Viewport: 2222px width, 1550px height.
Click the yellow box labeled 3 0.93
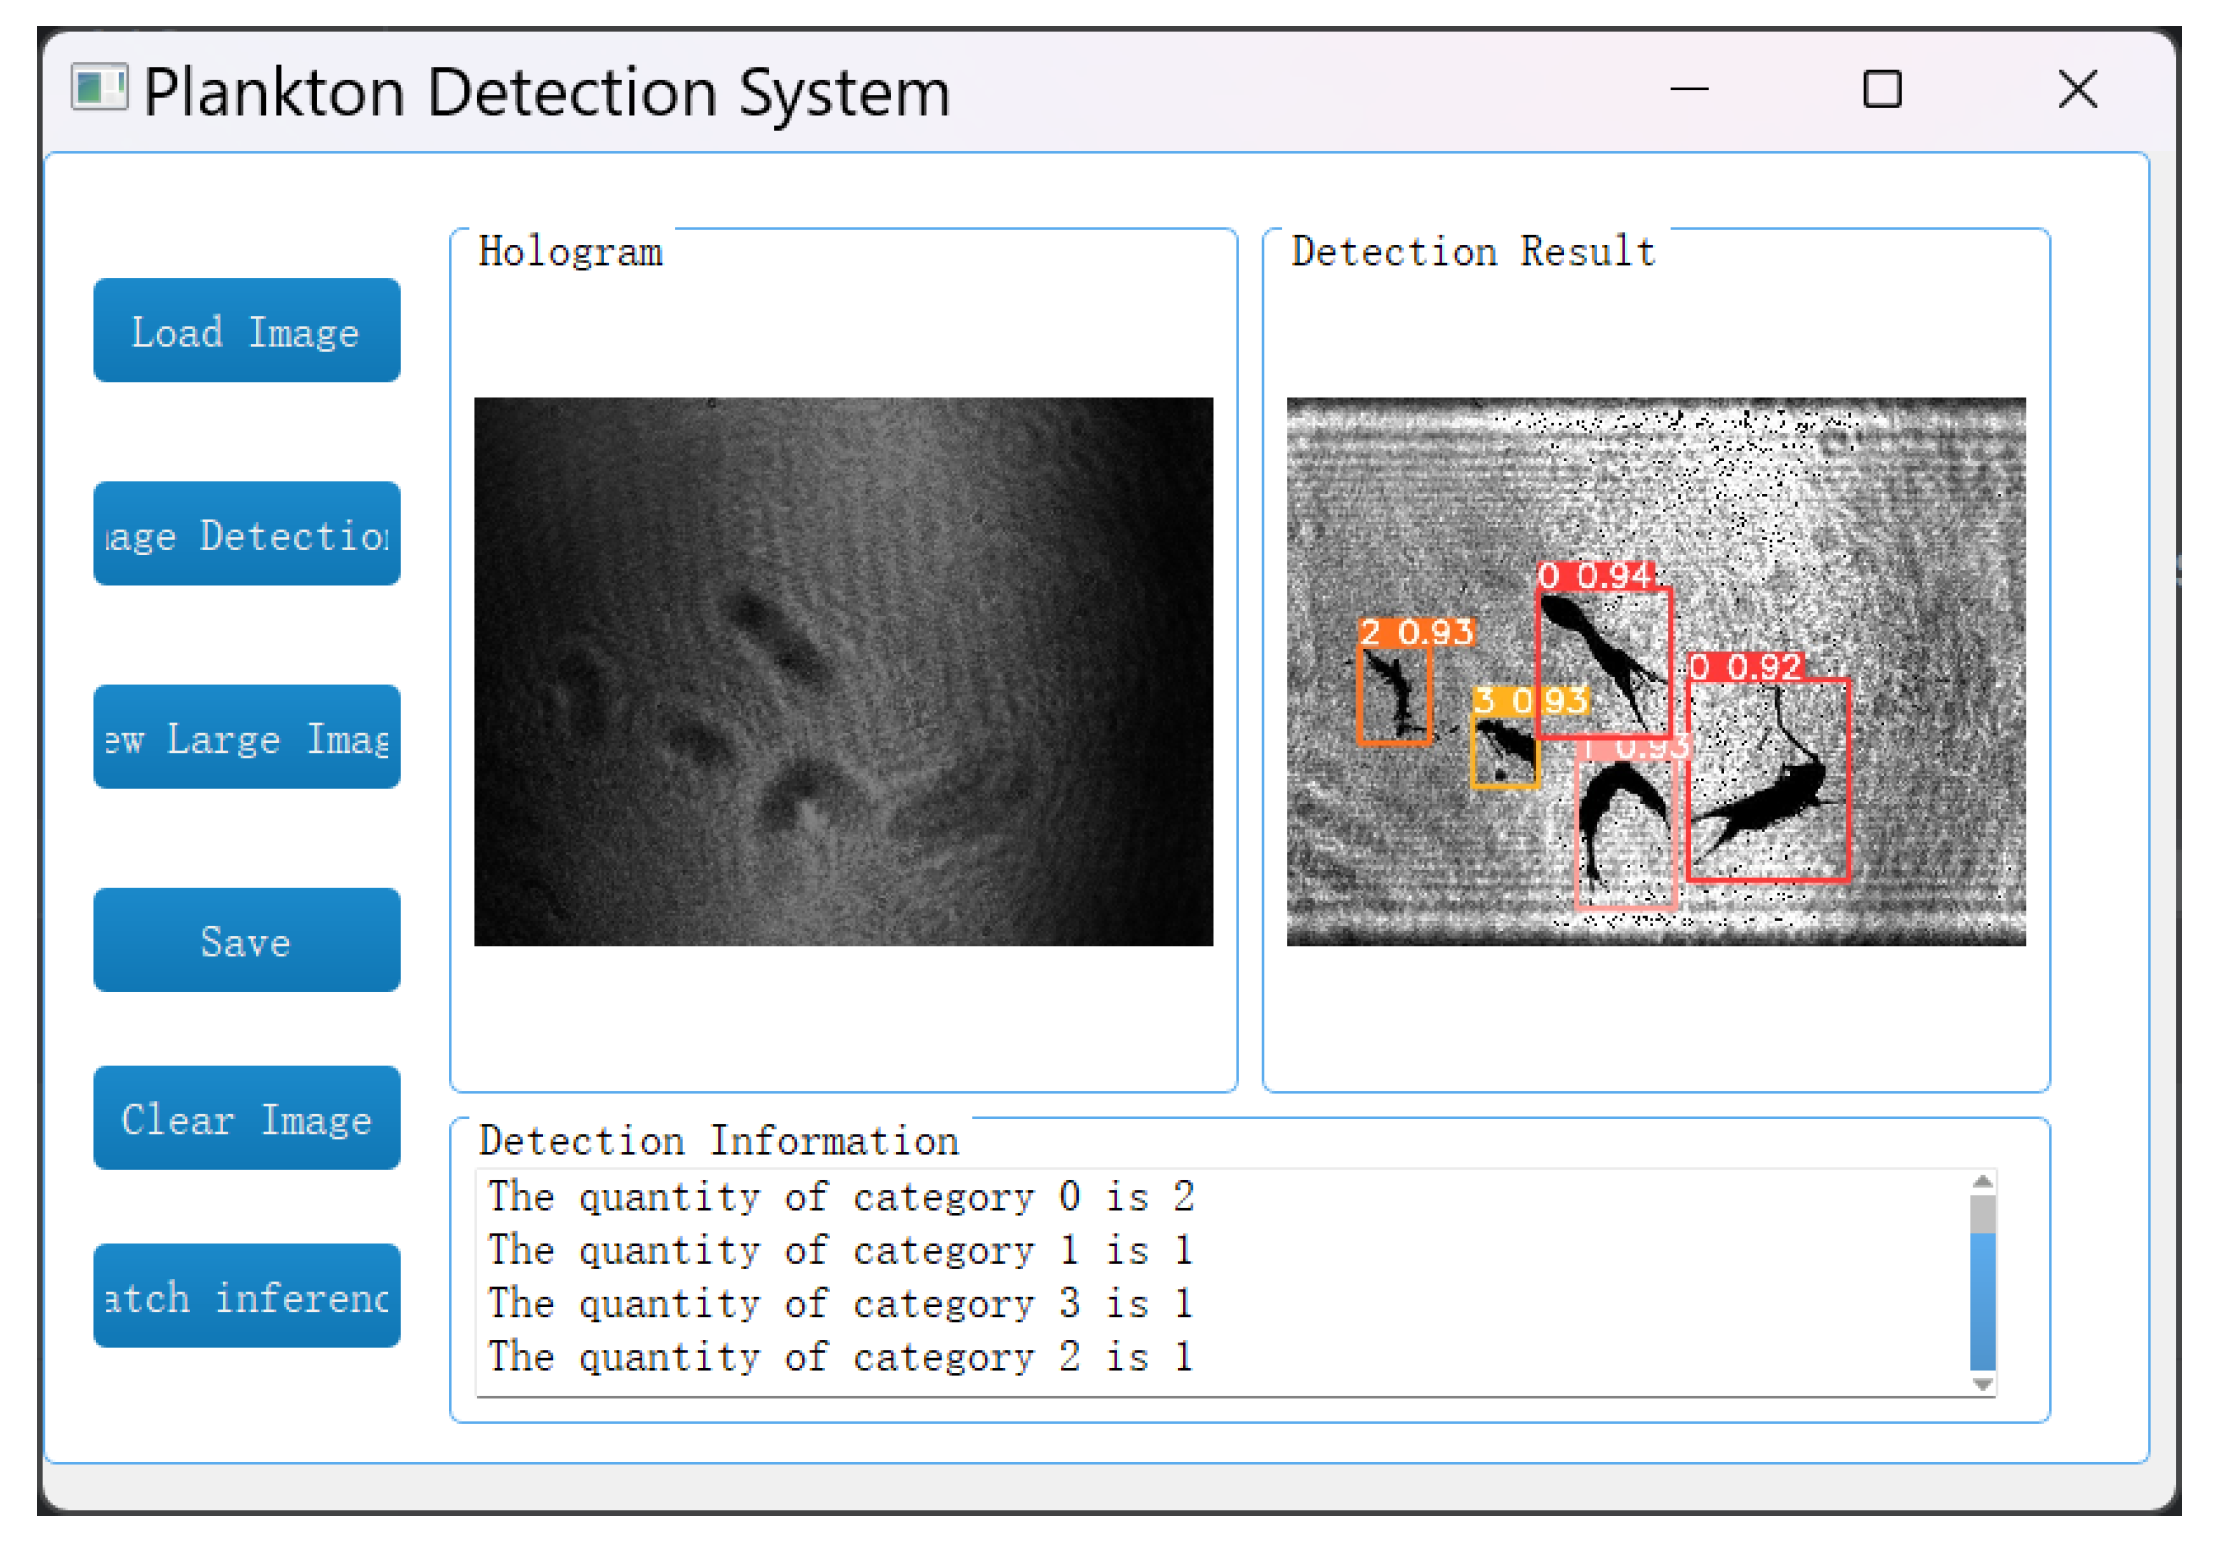1504,750
